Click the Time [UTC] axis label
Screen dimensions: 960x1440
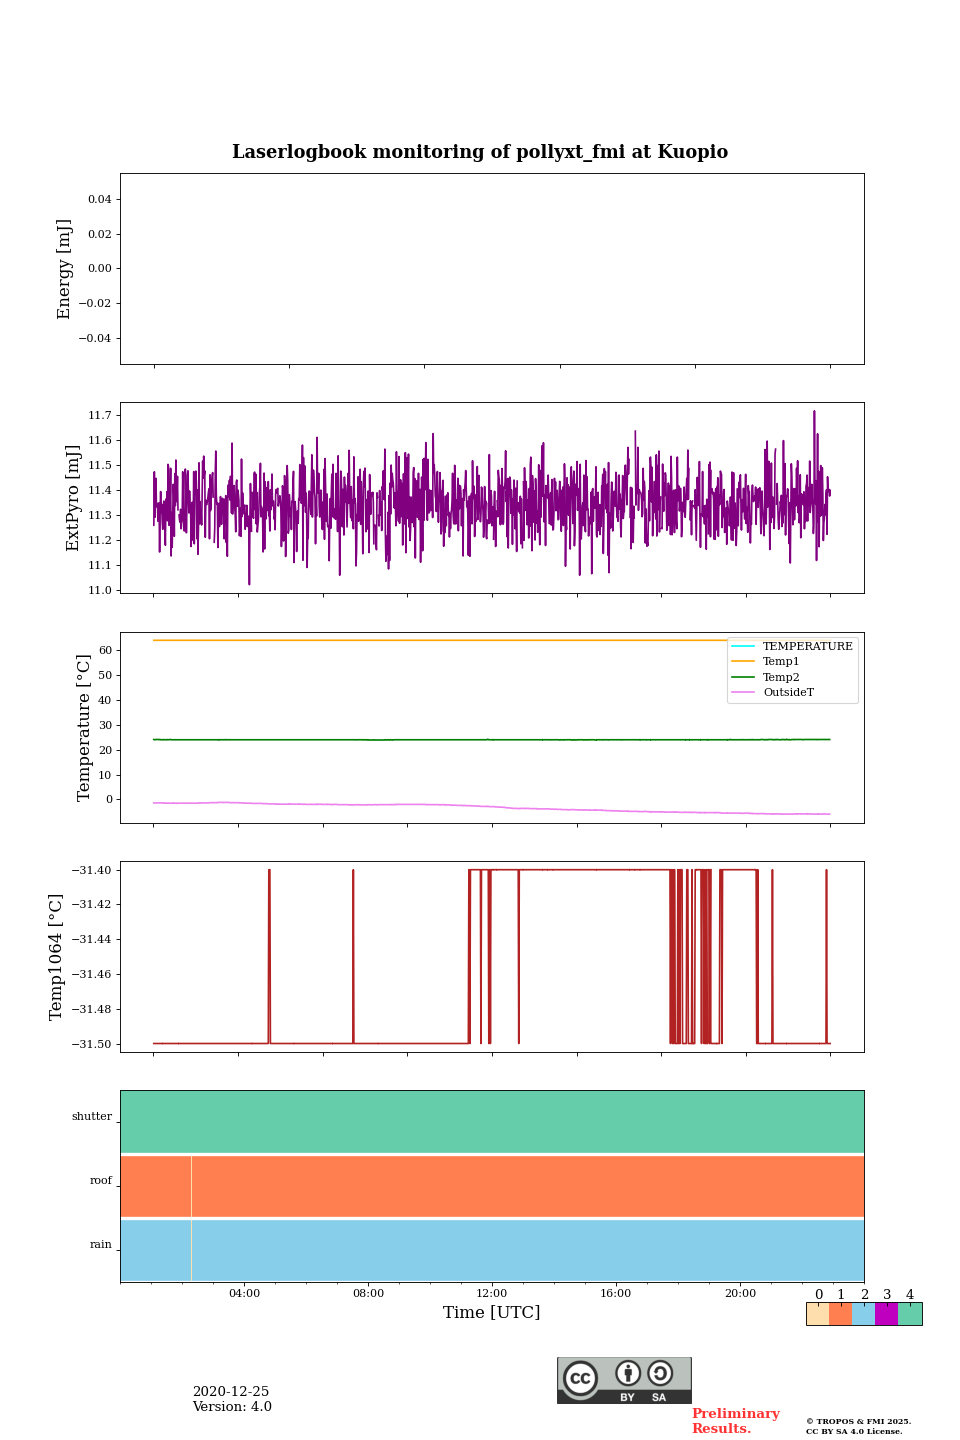click(x=492, y=1313)
